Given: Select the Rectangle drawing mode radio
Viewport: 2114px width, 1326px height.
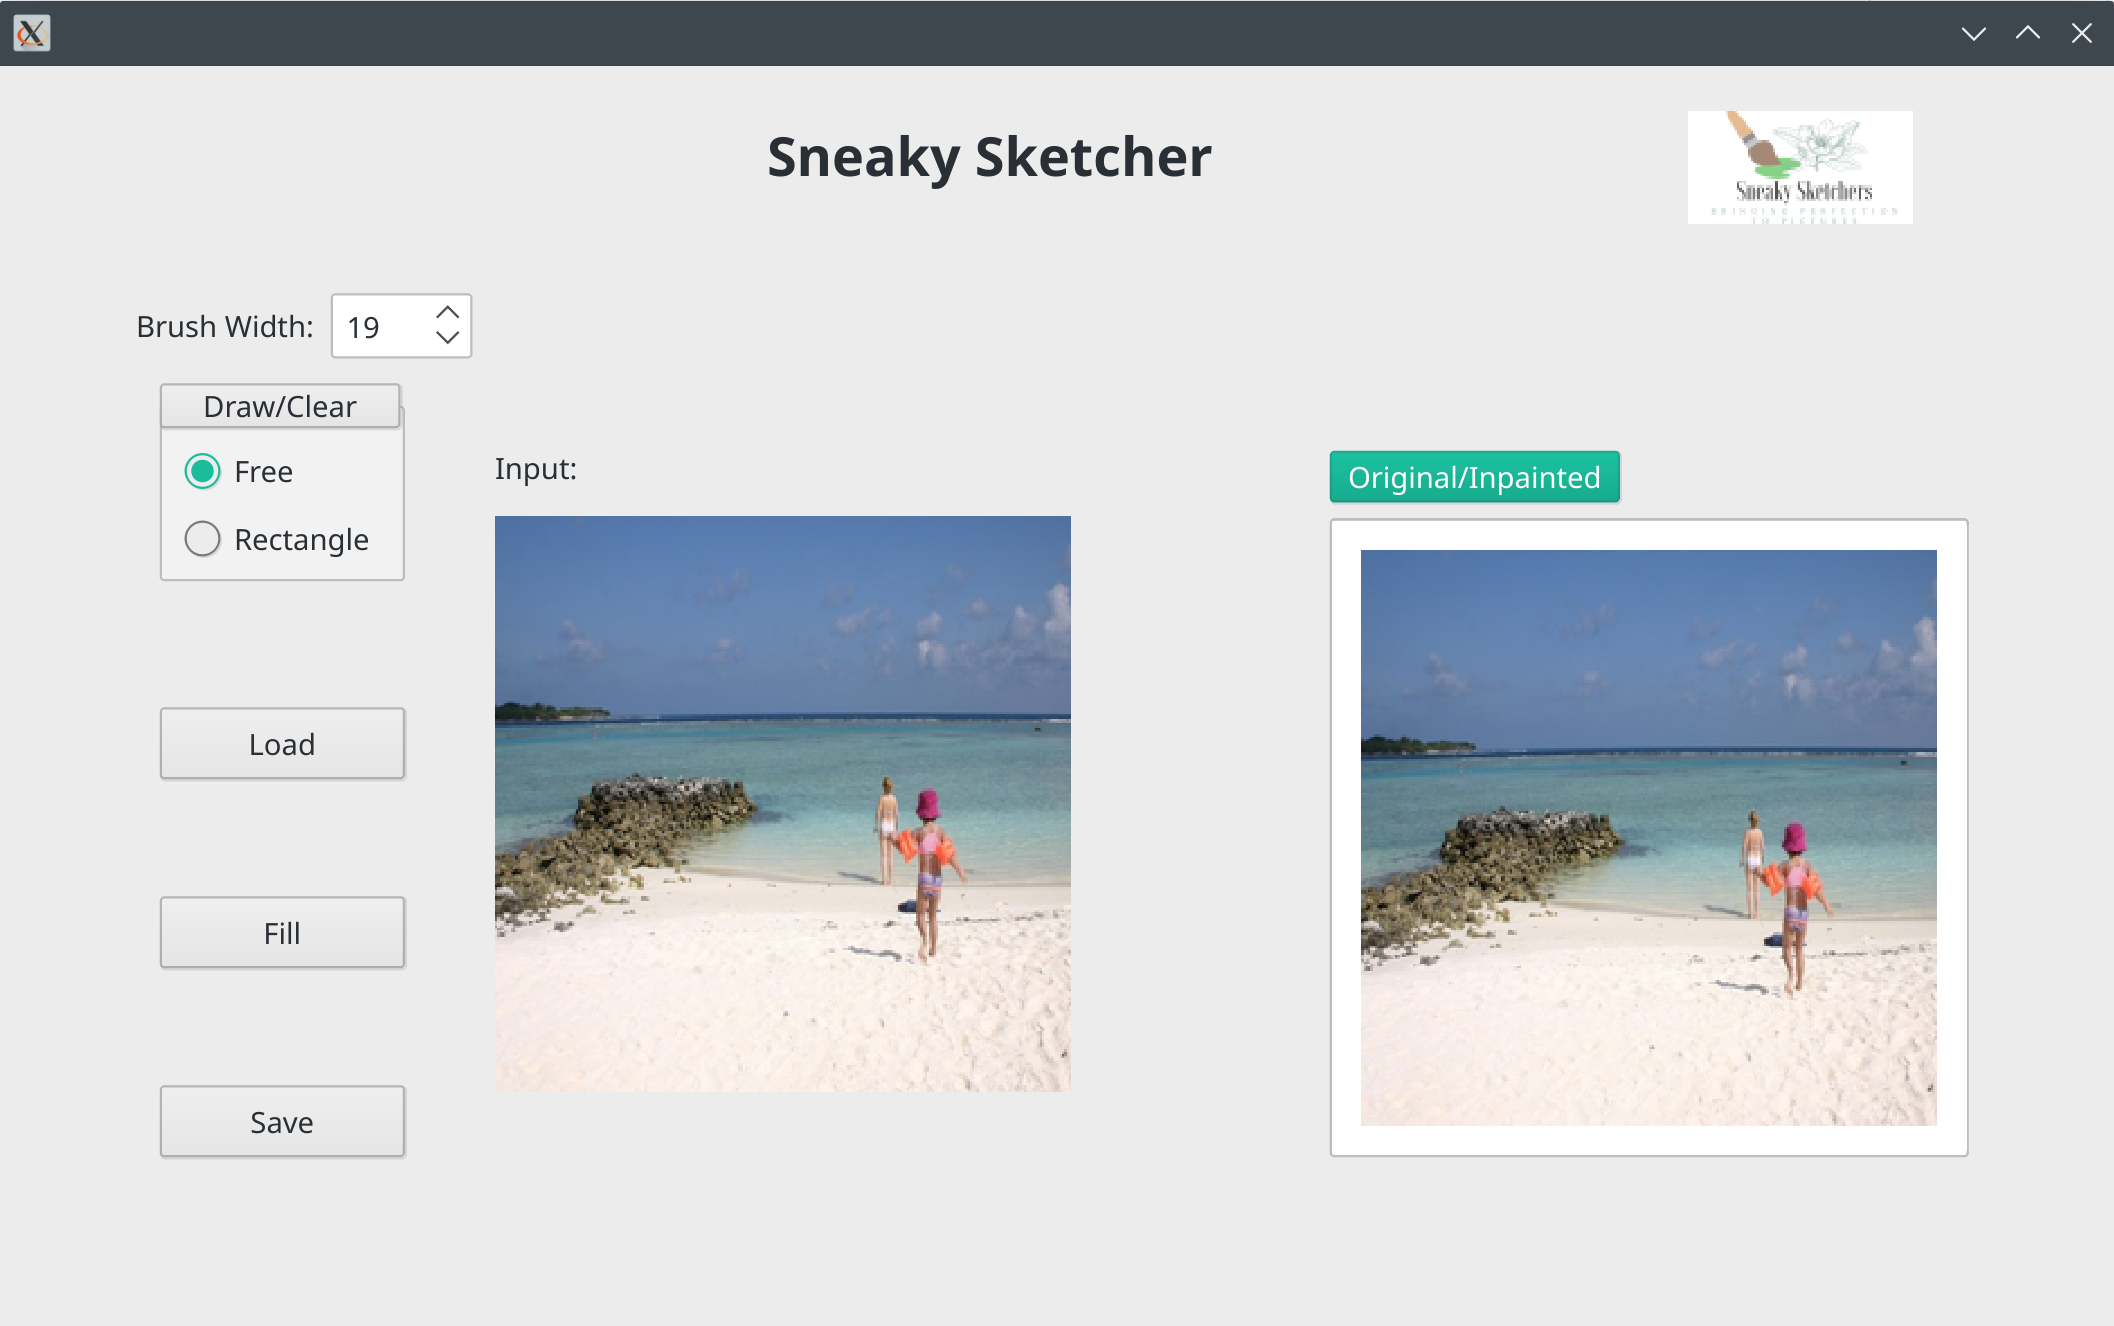Looking at the screenshot, I should coord(203,539).
